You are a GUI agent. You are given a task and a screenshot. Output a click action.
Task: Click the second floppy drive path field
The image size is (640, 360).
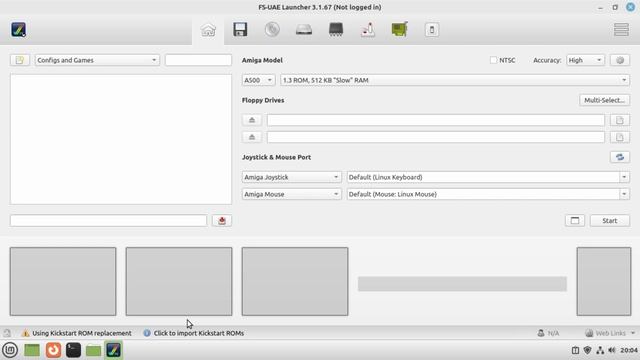[x=436, y=137]
